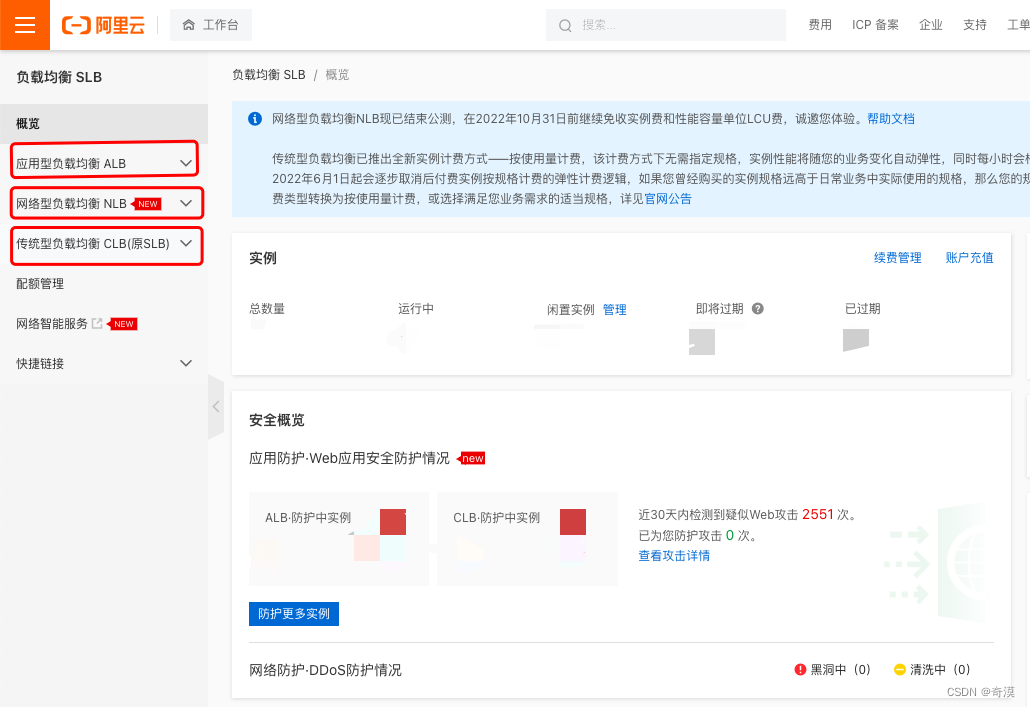Click the 网络防护·DDoS防护情况 heading
1030x707 pixels.
click(x=325, y=670)
